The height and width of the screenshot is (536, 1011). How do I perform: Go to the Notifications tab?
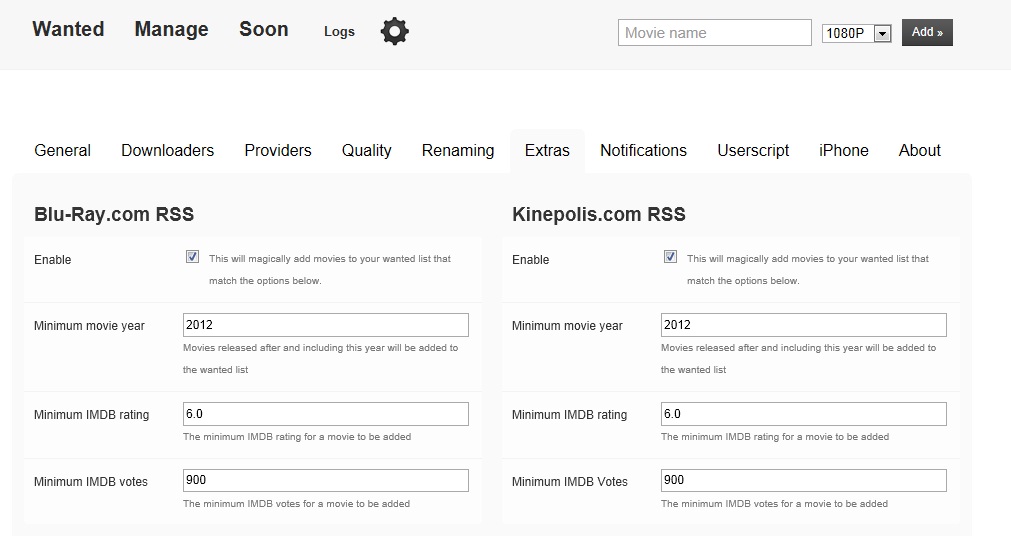tap(643, 150)
